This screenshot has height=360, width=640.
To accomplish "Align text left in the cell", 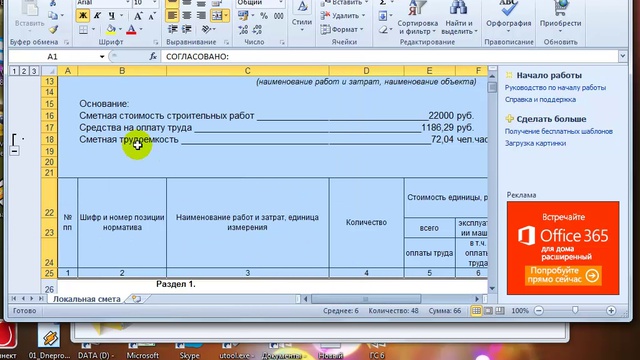I will click(172, 16).
